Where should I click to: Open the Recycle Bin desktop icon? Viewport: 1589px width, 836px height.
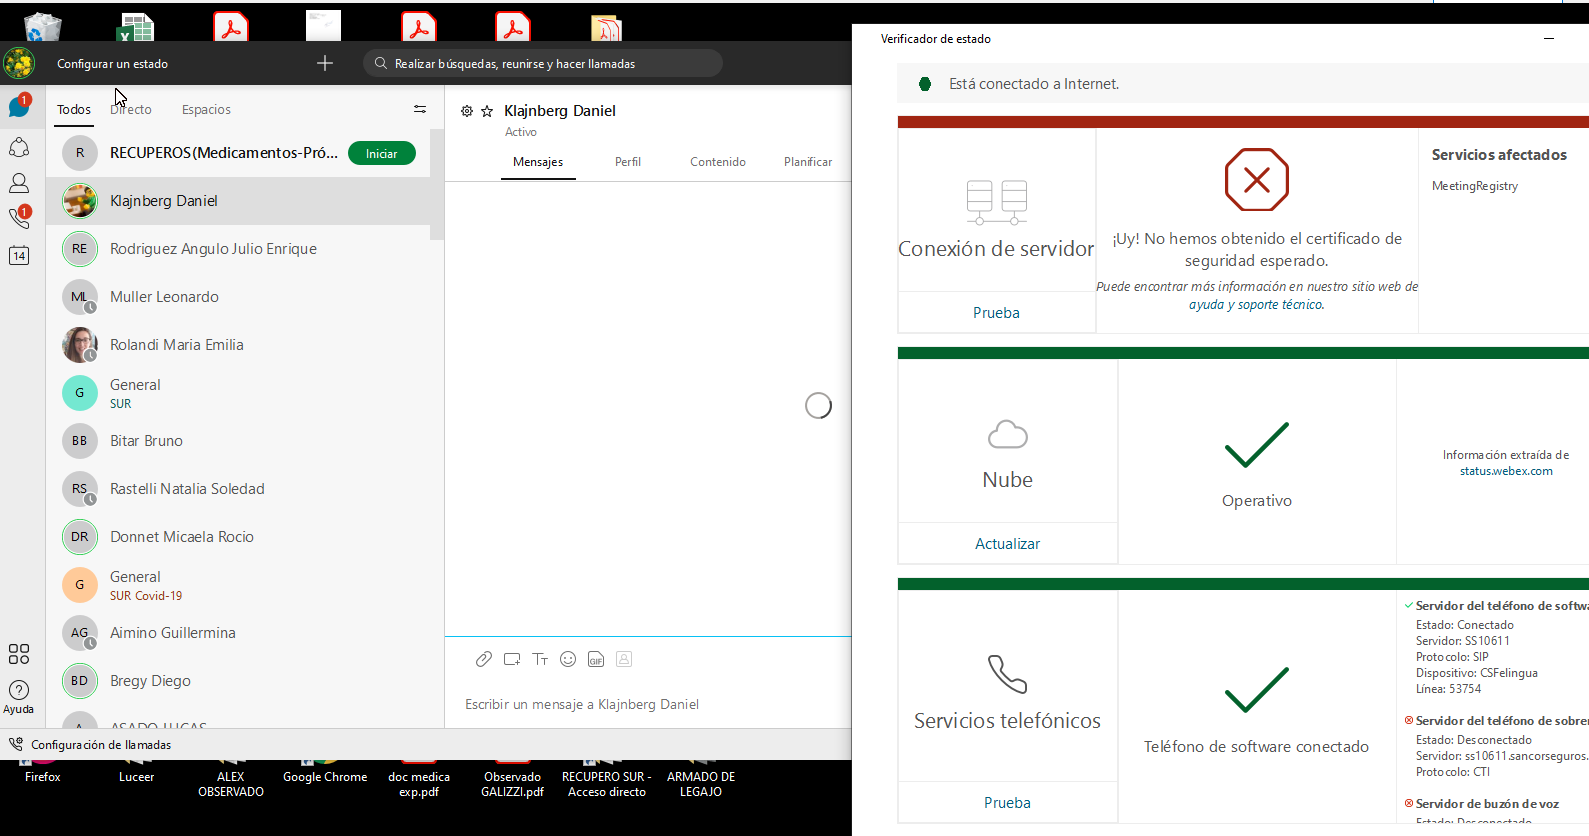[x=43, y=26]
